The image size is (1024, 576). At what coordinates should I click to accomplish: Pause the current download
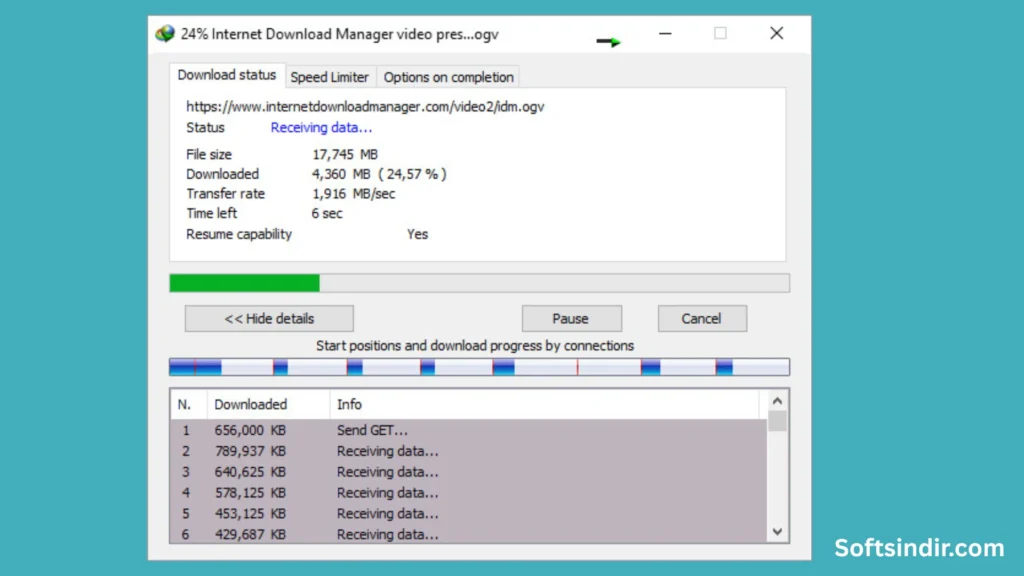(571, 318)
